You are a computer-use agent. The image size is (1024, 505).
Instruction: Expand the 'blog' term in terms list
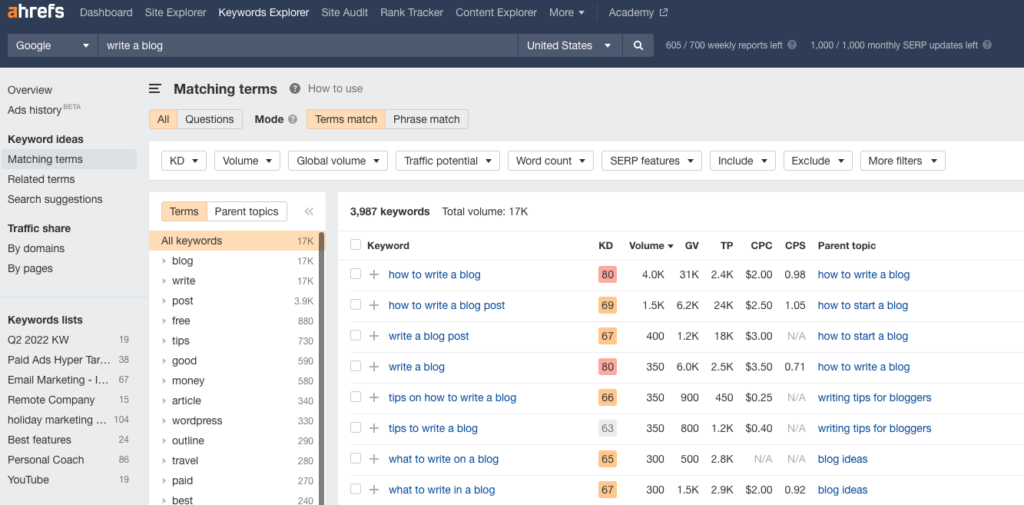coord(165,261)
